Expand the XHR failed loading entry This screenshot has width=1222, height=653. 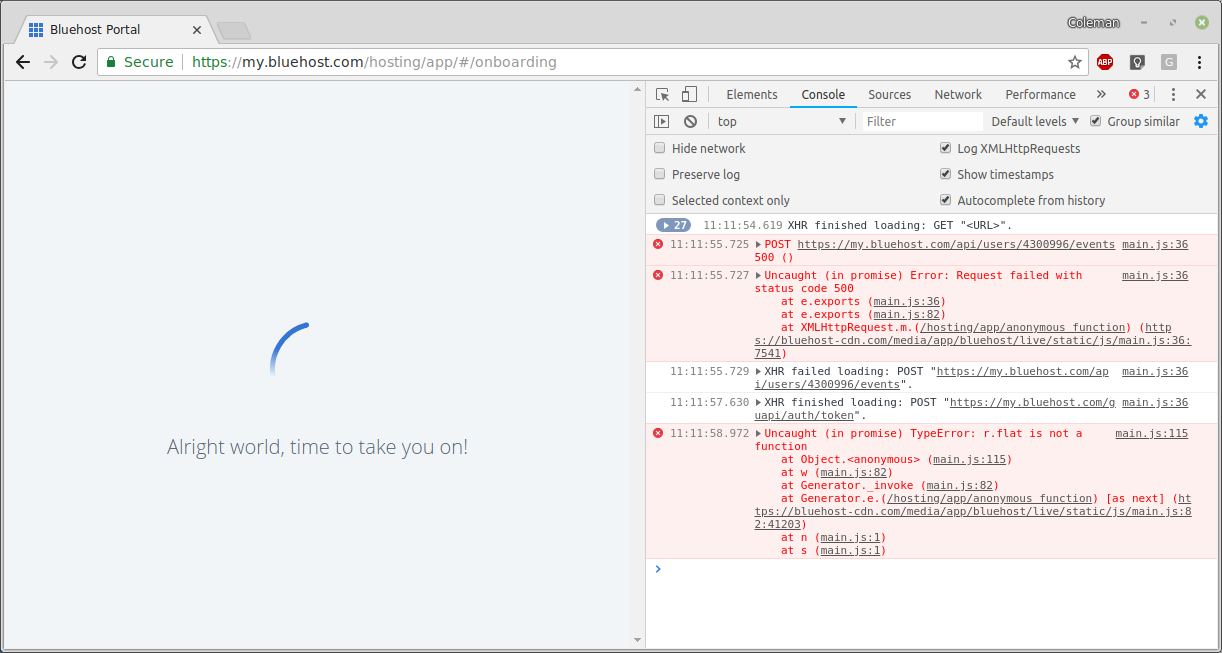(x=759, y=372)
